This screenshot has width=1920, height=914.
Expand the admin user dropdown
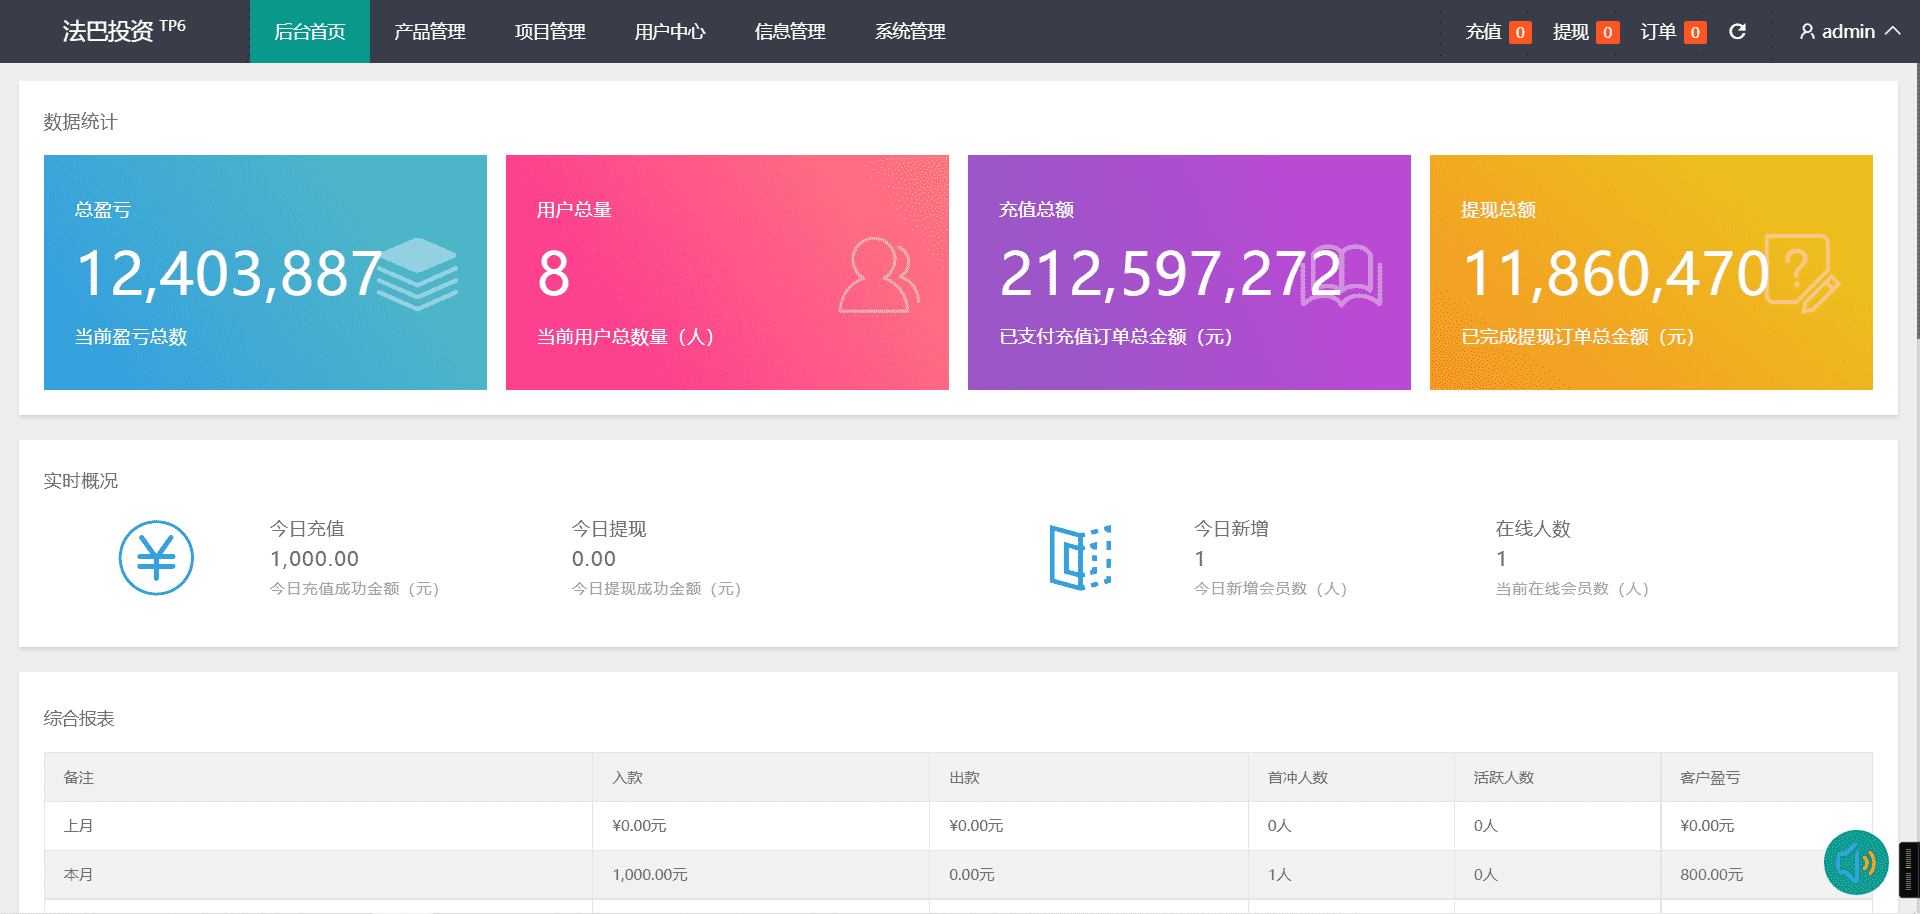pos(1849,32)
